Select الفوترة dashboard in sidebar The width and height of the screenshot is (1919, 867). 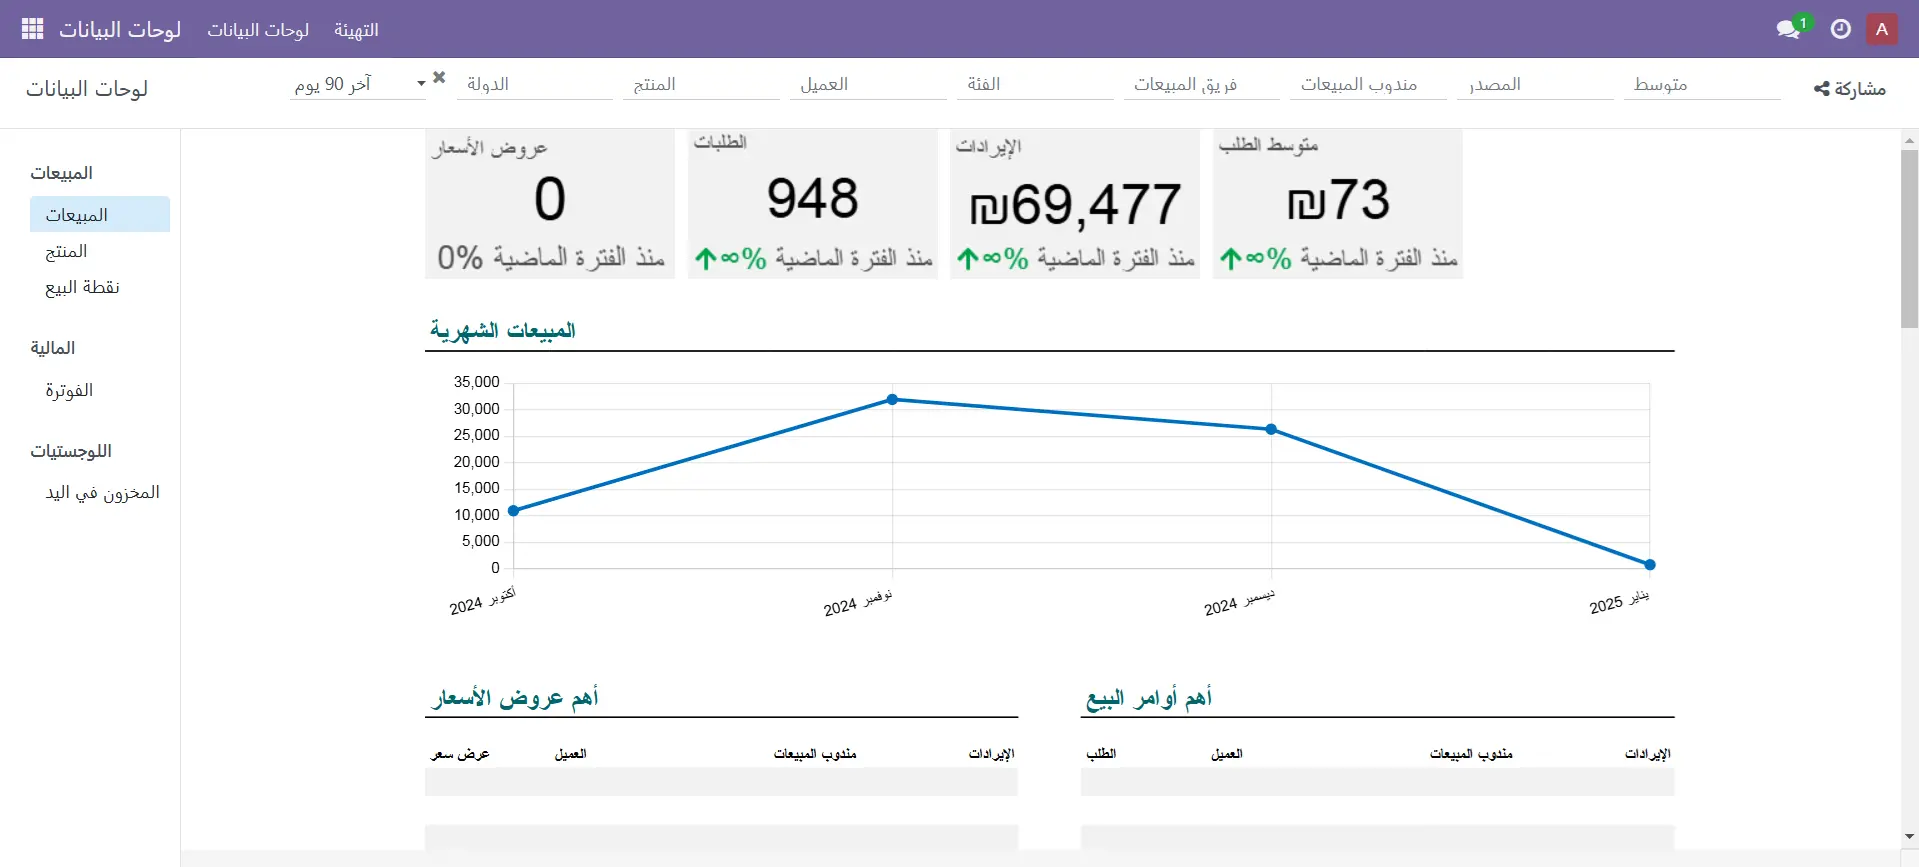pyautogui.click(x=69, y=391)
